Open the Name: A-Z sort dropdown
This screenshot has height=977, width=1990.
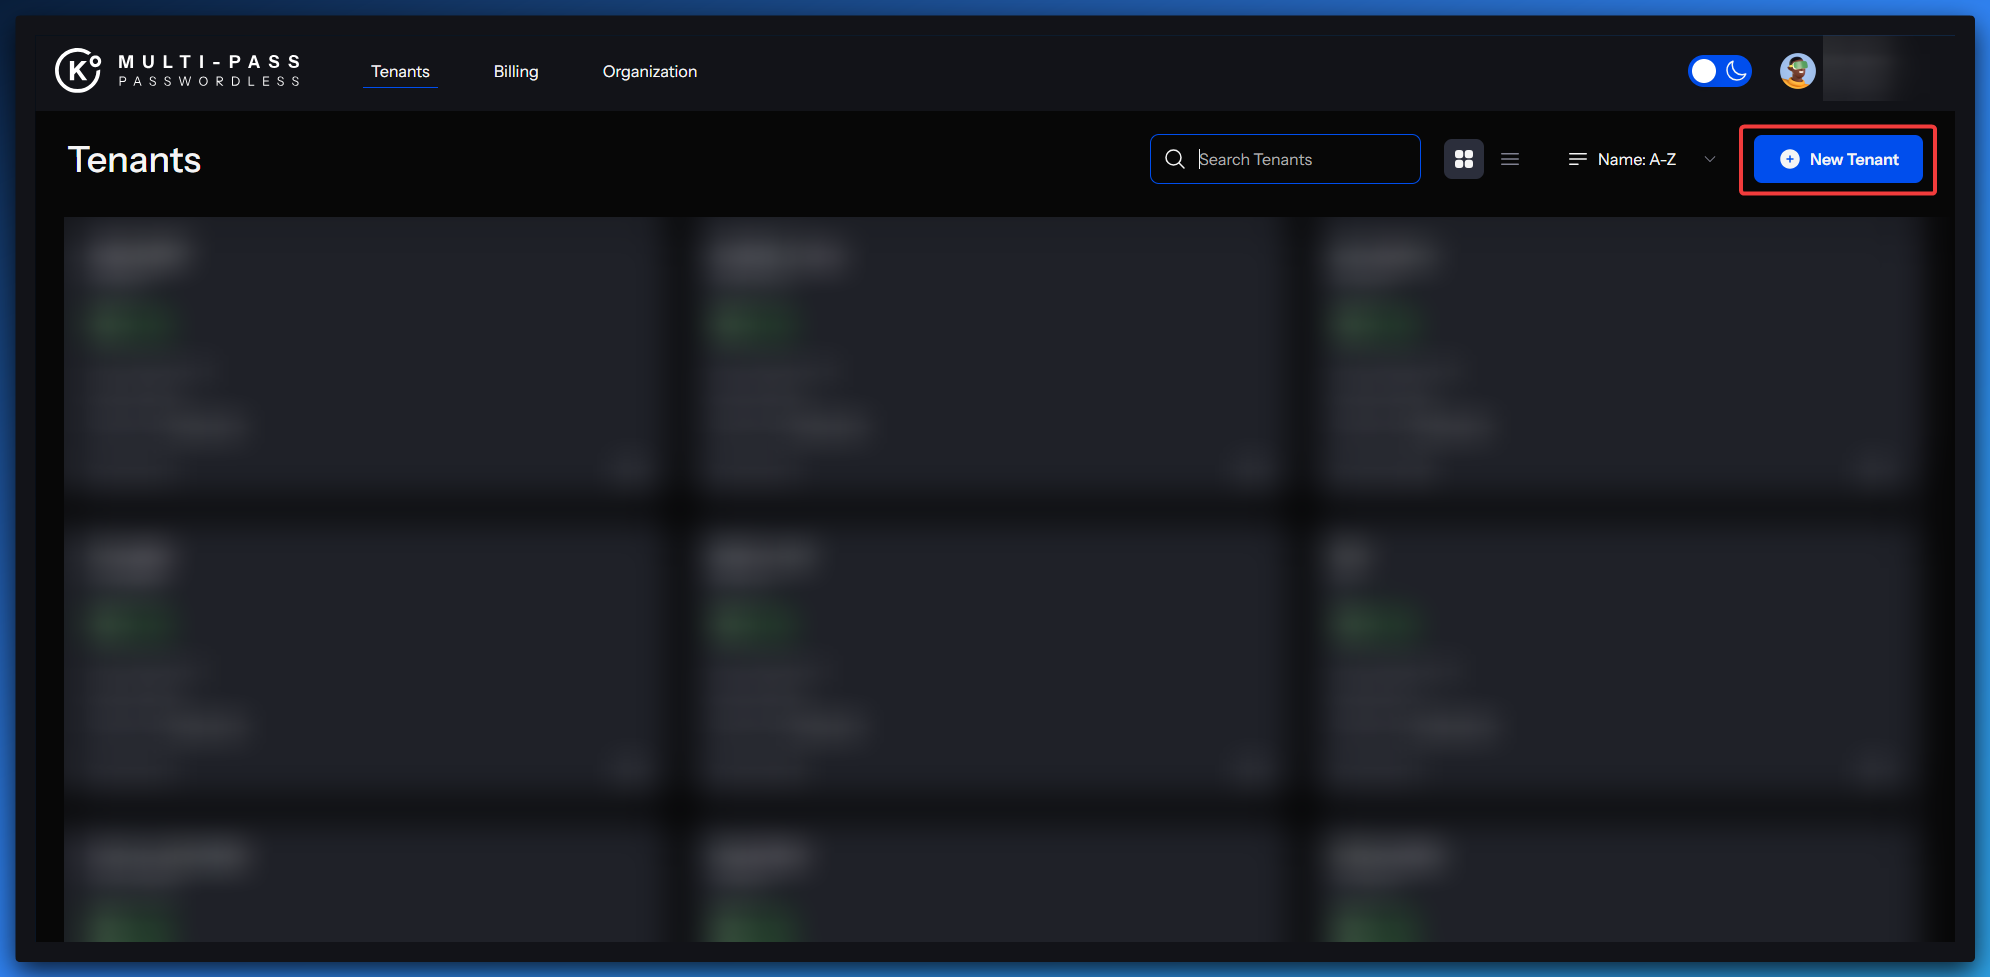click(x=1636, y=159)
